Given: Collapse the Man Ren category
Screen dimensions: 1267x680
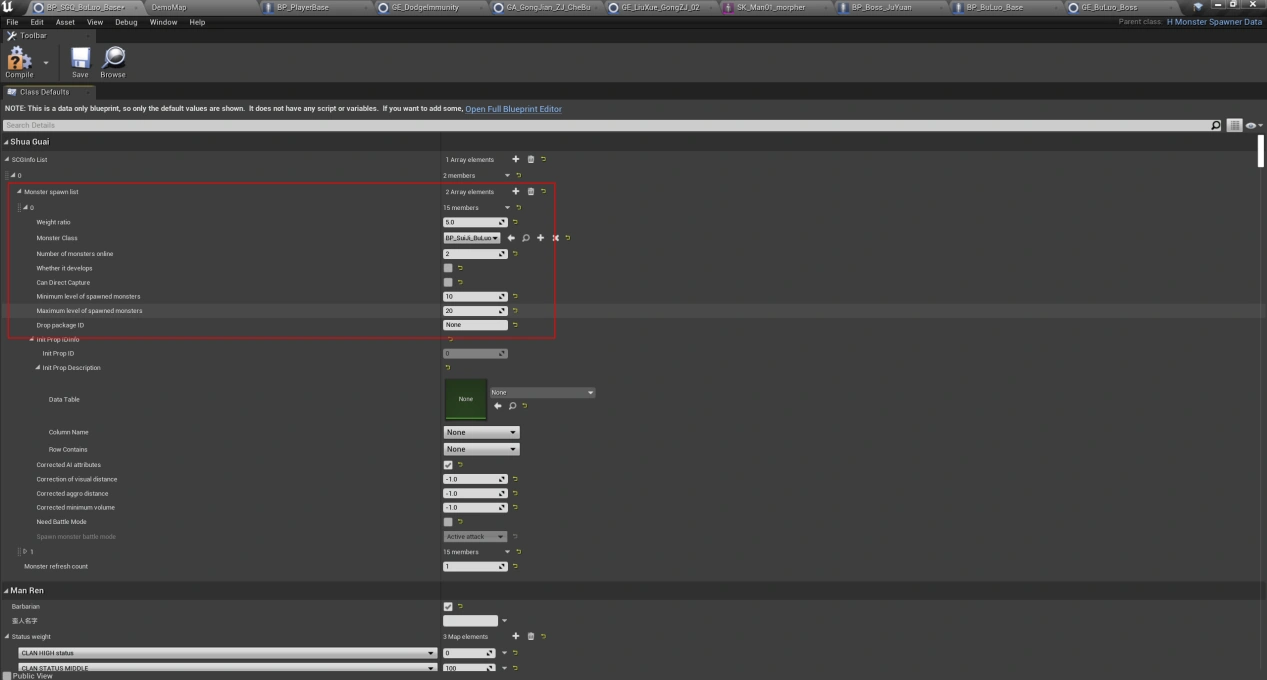Looking at the screenshot, I should (6, 590).
